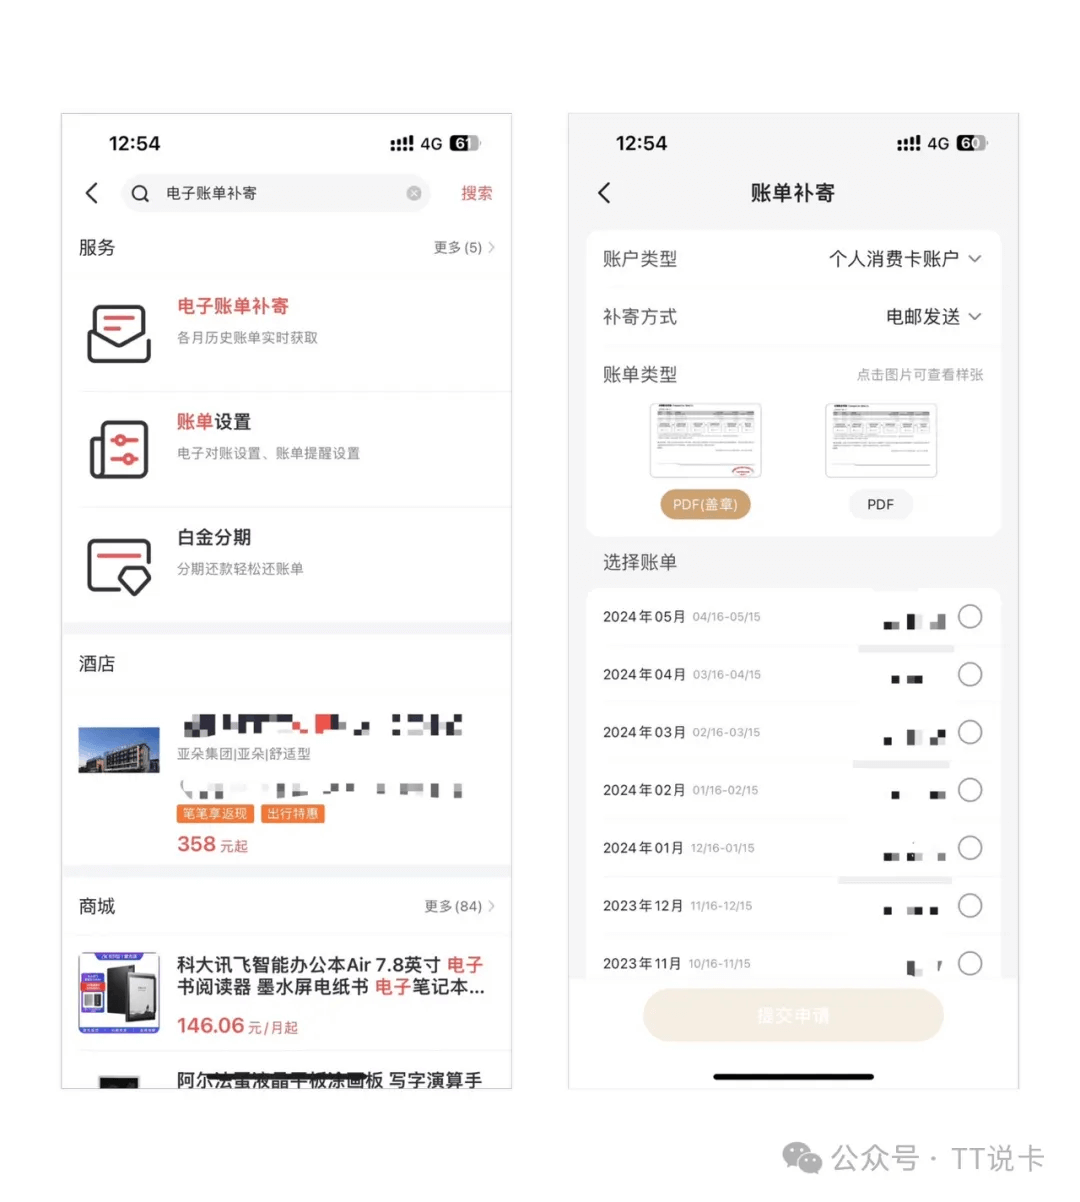The image size is (1080, 1202).
Task: Open the 电子账单补寄 envelope icon
Action: [x=119, y=333]
